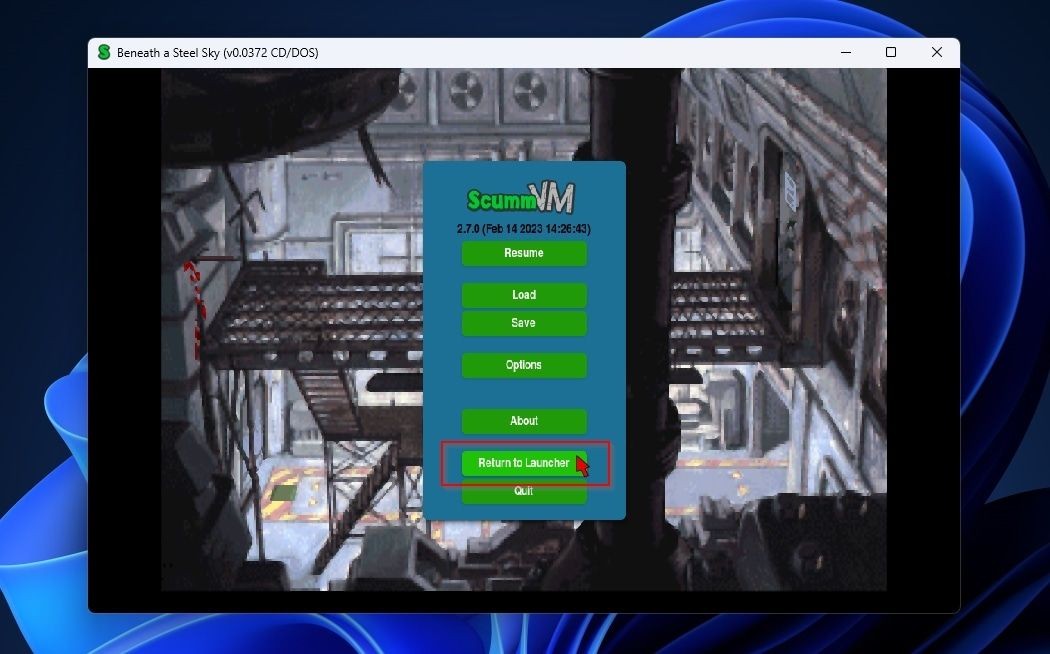1050x654 pixels.
Task: Click the green S title bar icon
Action: point(104,52)
